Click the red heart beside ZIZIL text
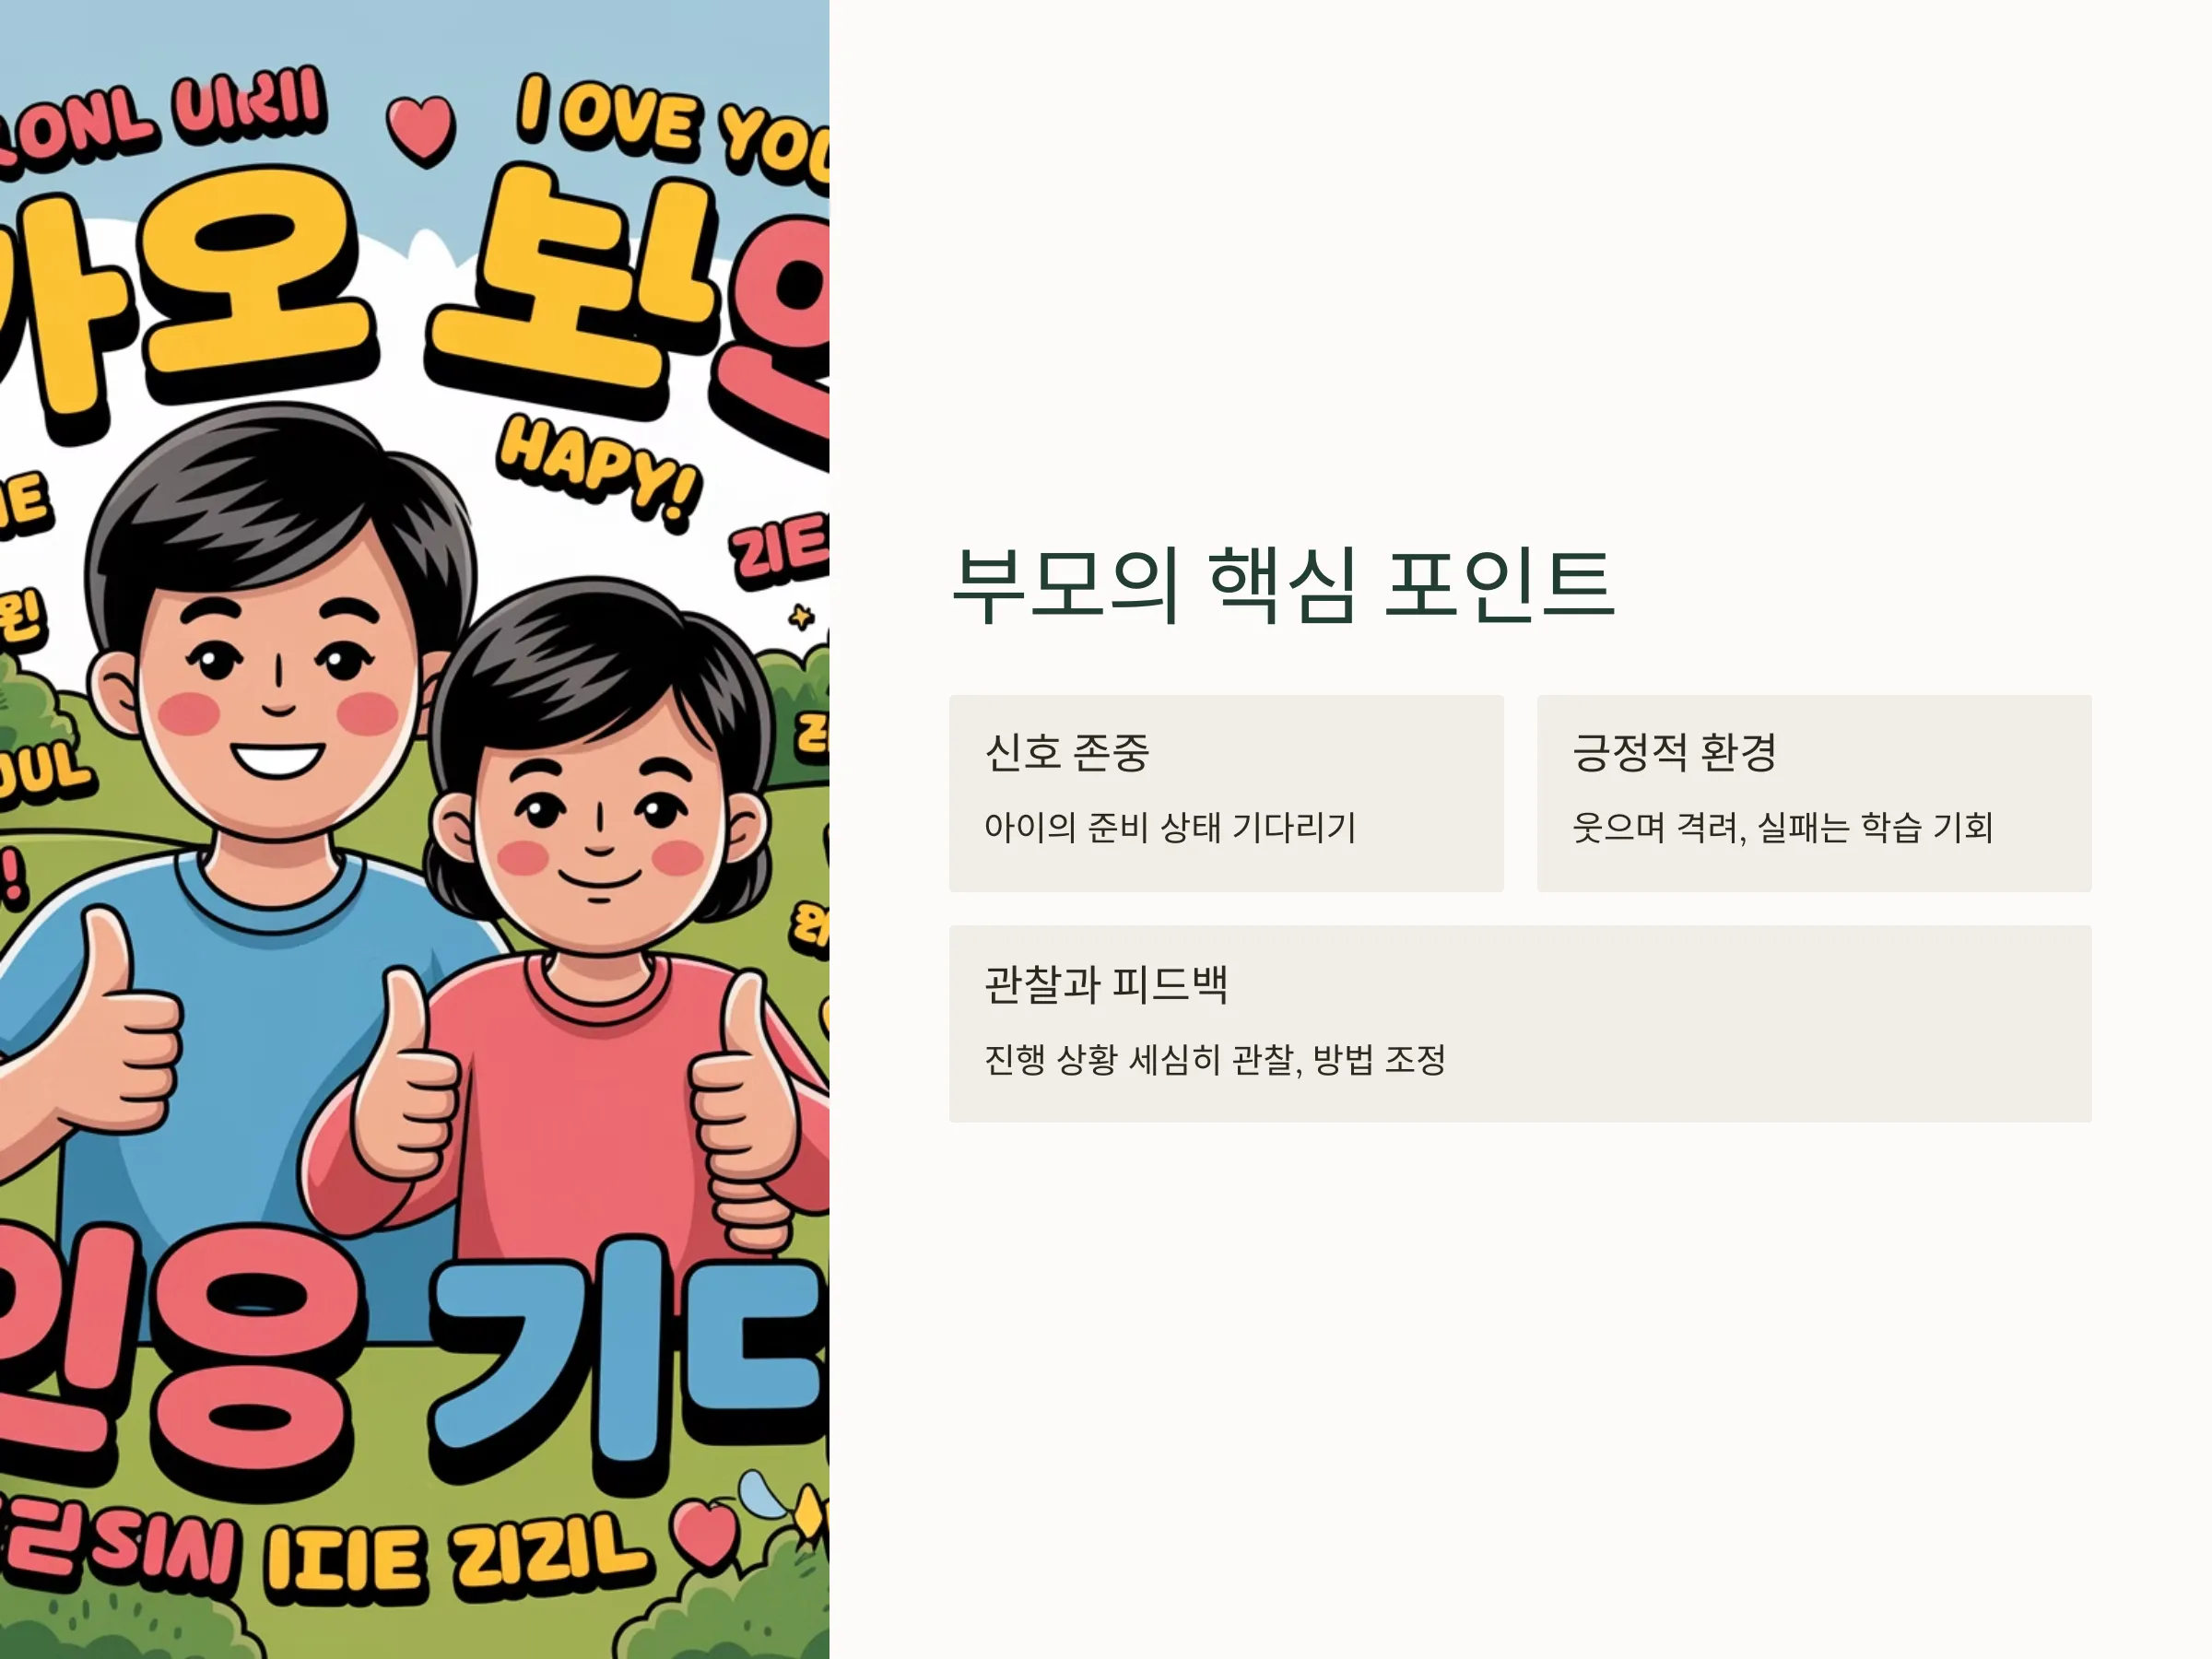 706,1535
